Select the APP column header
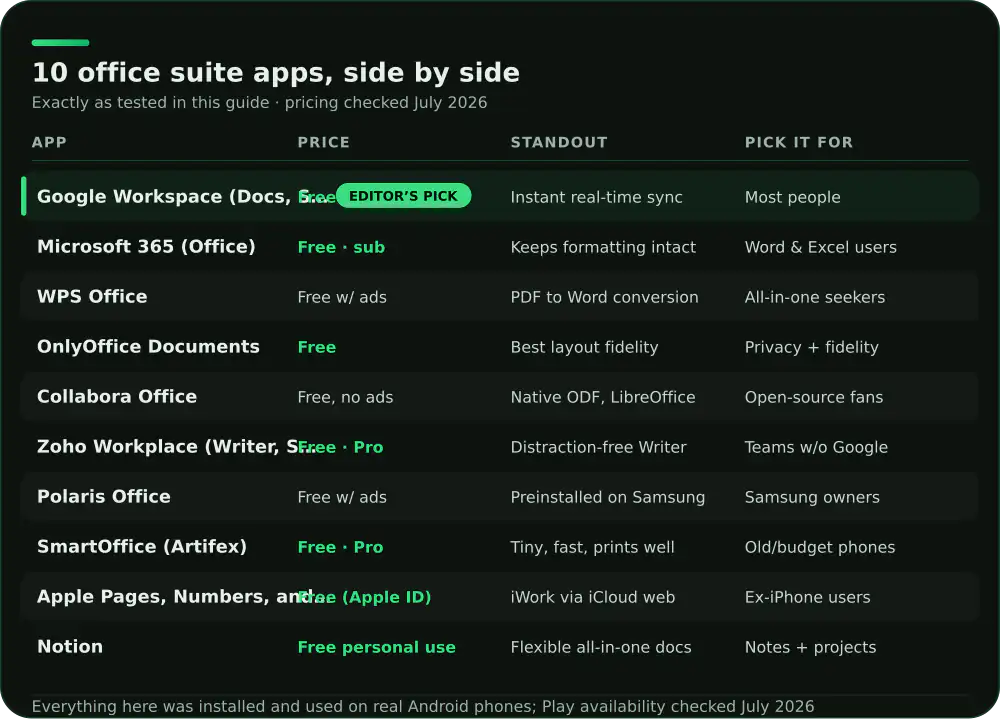This screenshot has width=1000, height=719. 49,142
